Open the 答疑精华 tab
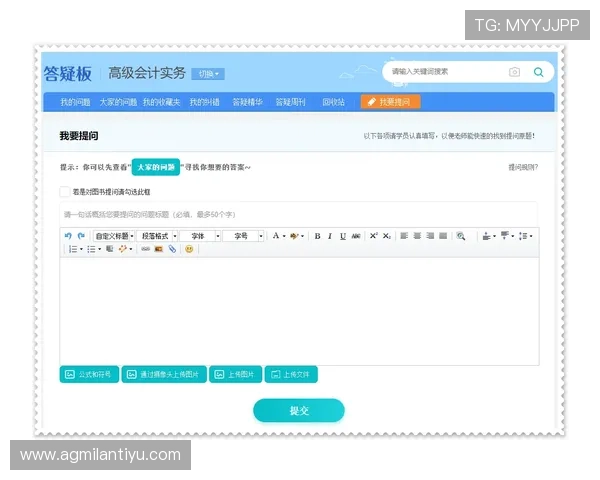Screen dimensions: 600x480 point(248,102)
